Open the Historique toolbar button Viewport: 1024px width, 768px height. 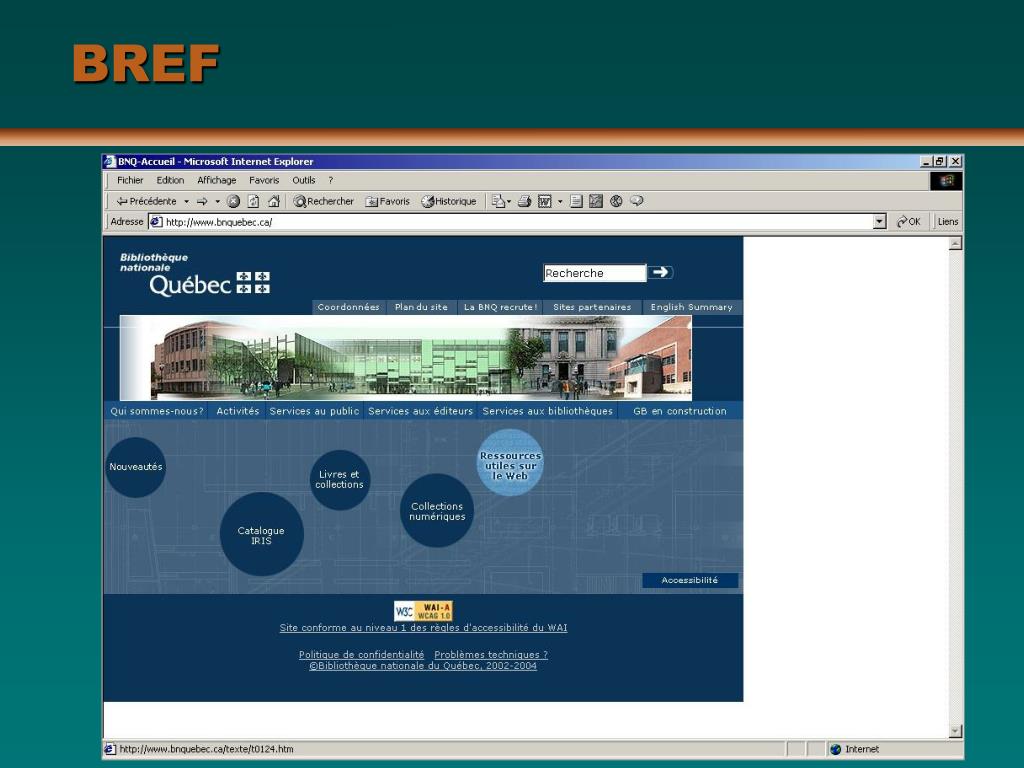pyautogui.click(x=449, y=201)
